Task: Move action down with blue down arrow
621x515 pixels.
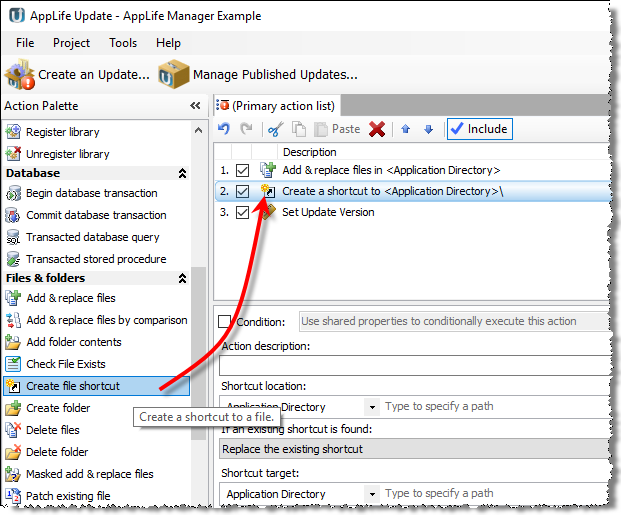Action: click(x=429, y=129)
